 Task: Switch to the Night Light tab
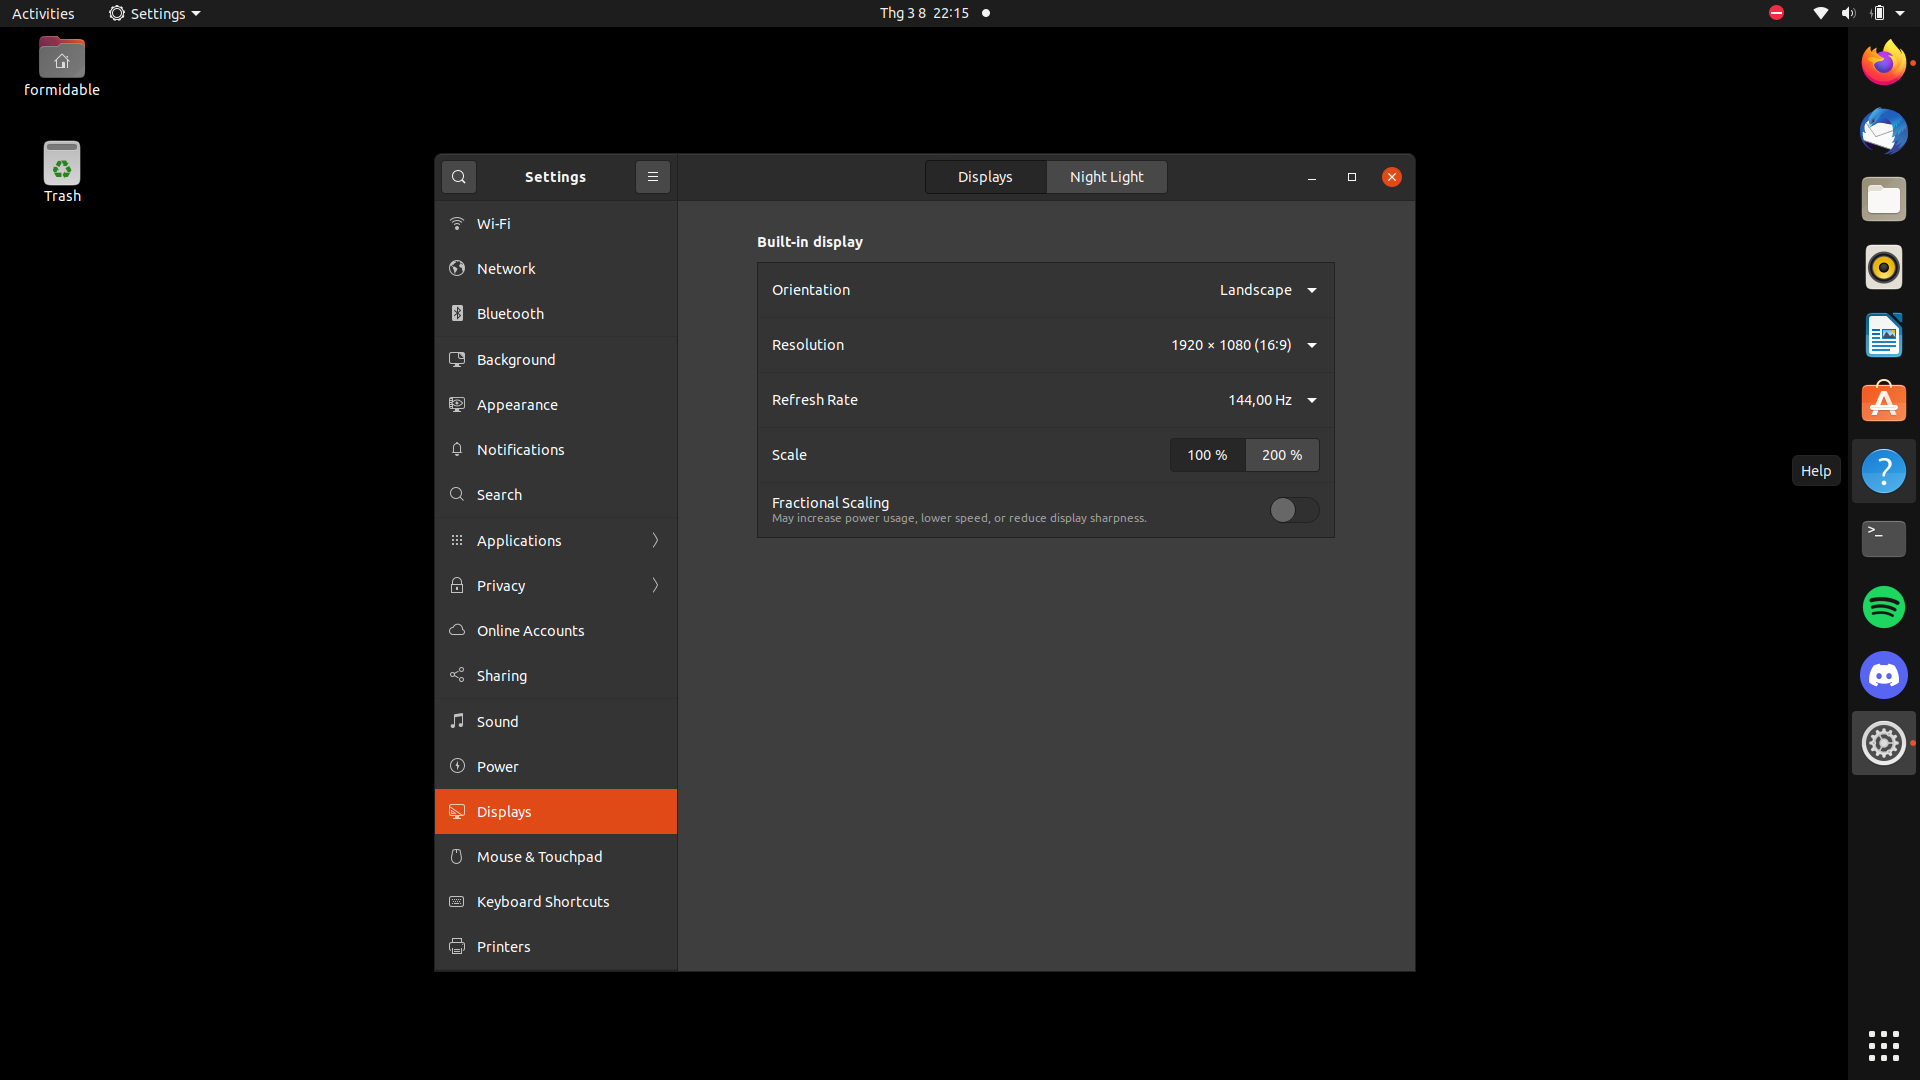point(1106,177)
